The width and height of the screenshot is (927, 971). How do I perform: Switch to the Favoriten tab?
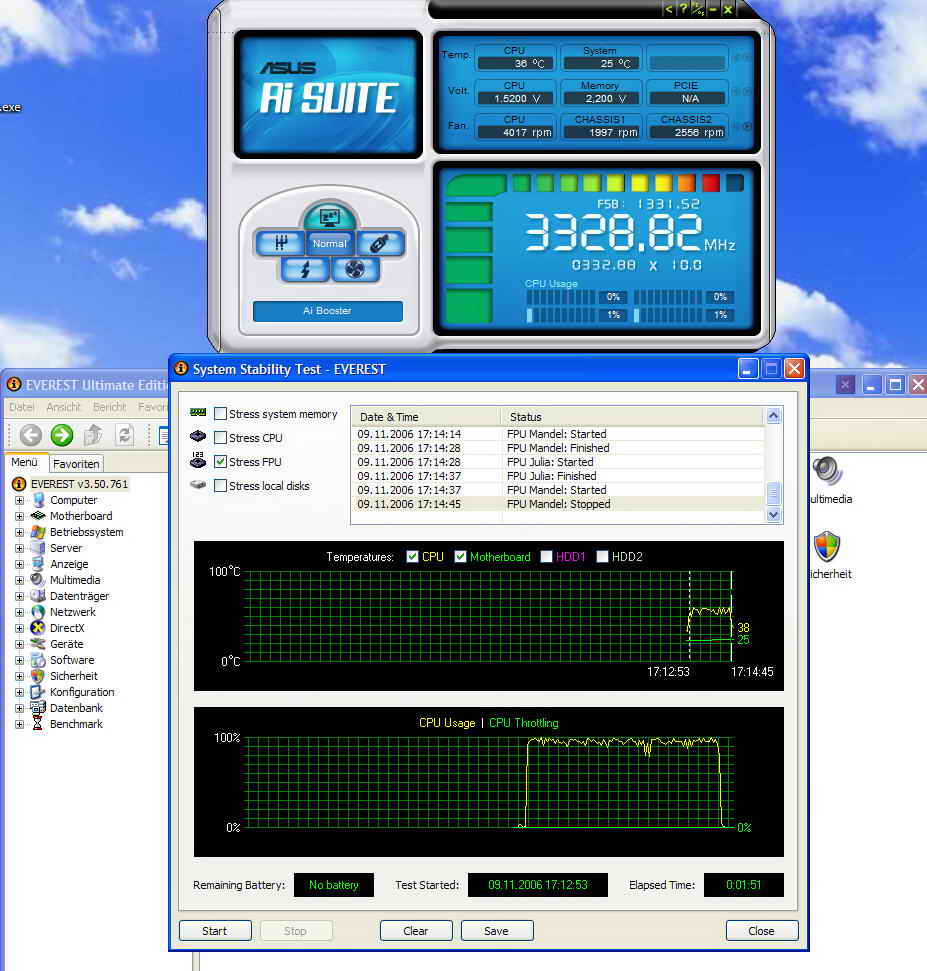pos(76,464)
